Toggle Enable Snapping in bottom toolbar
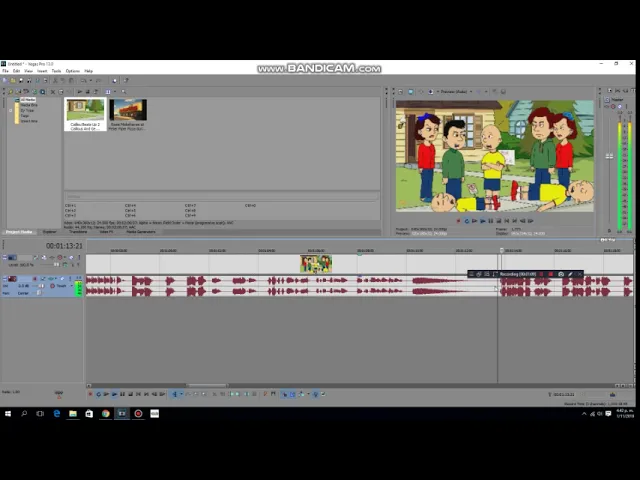 (x=284, y=394)
